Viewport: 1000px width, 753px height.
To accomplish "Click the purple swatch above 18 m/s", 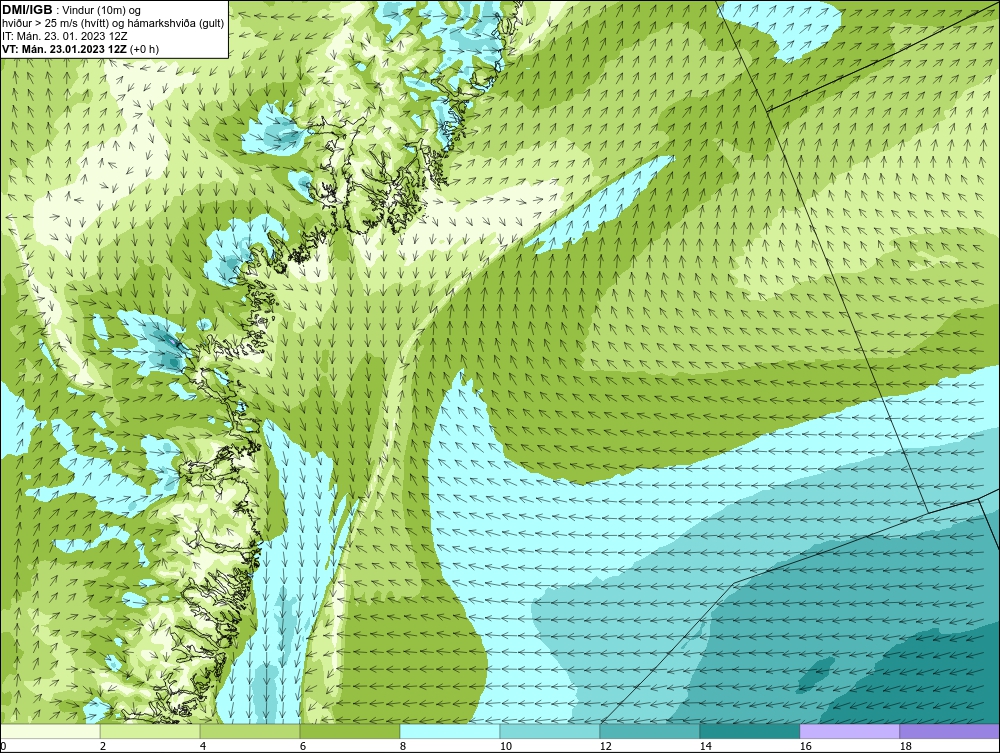I will click(950, 731).
